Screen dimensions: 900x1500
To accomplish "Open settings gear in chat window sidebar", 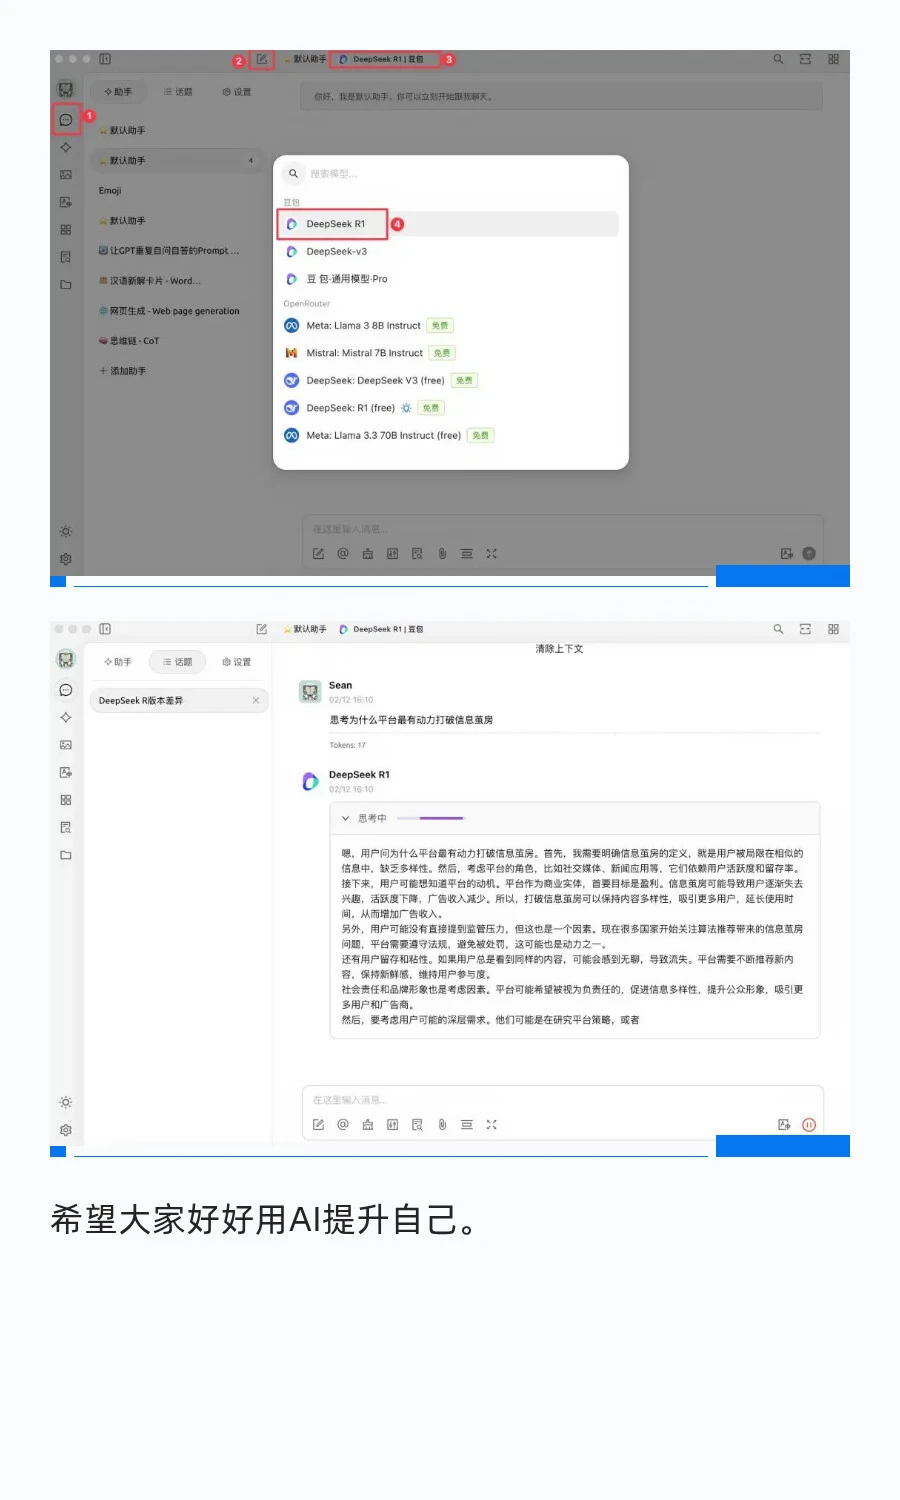I will pyautogui.click(x=65, y=1130).
